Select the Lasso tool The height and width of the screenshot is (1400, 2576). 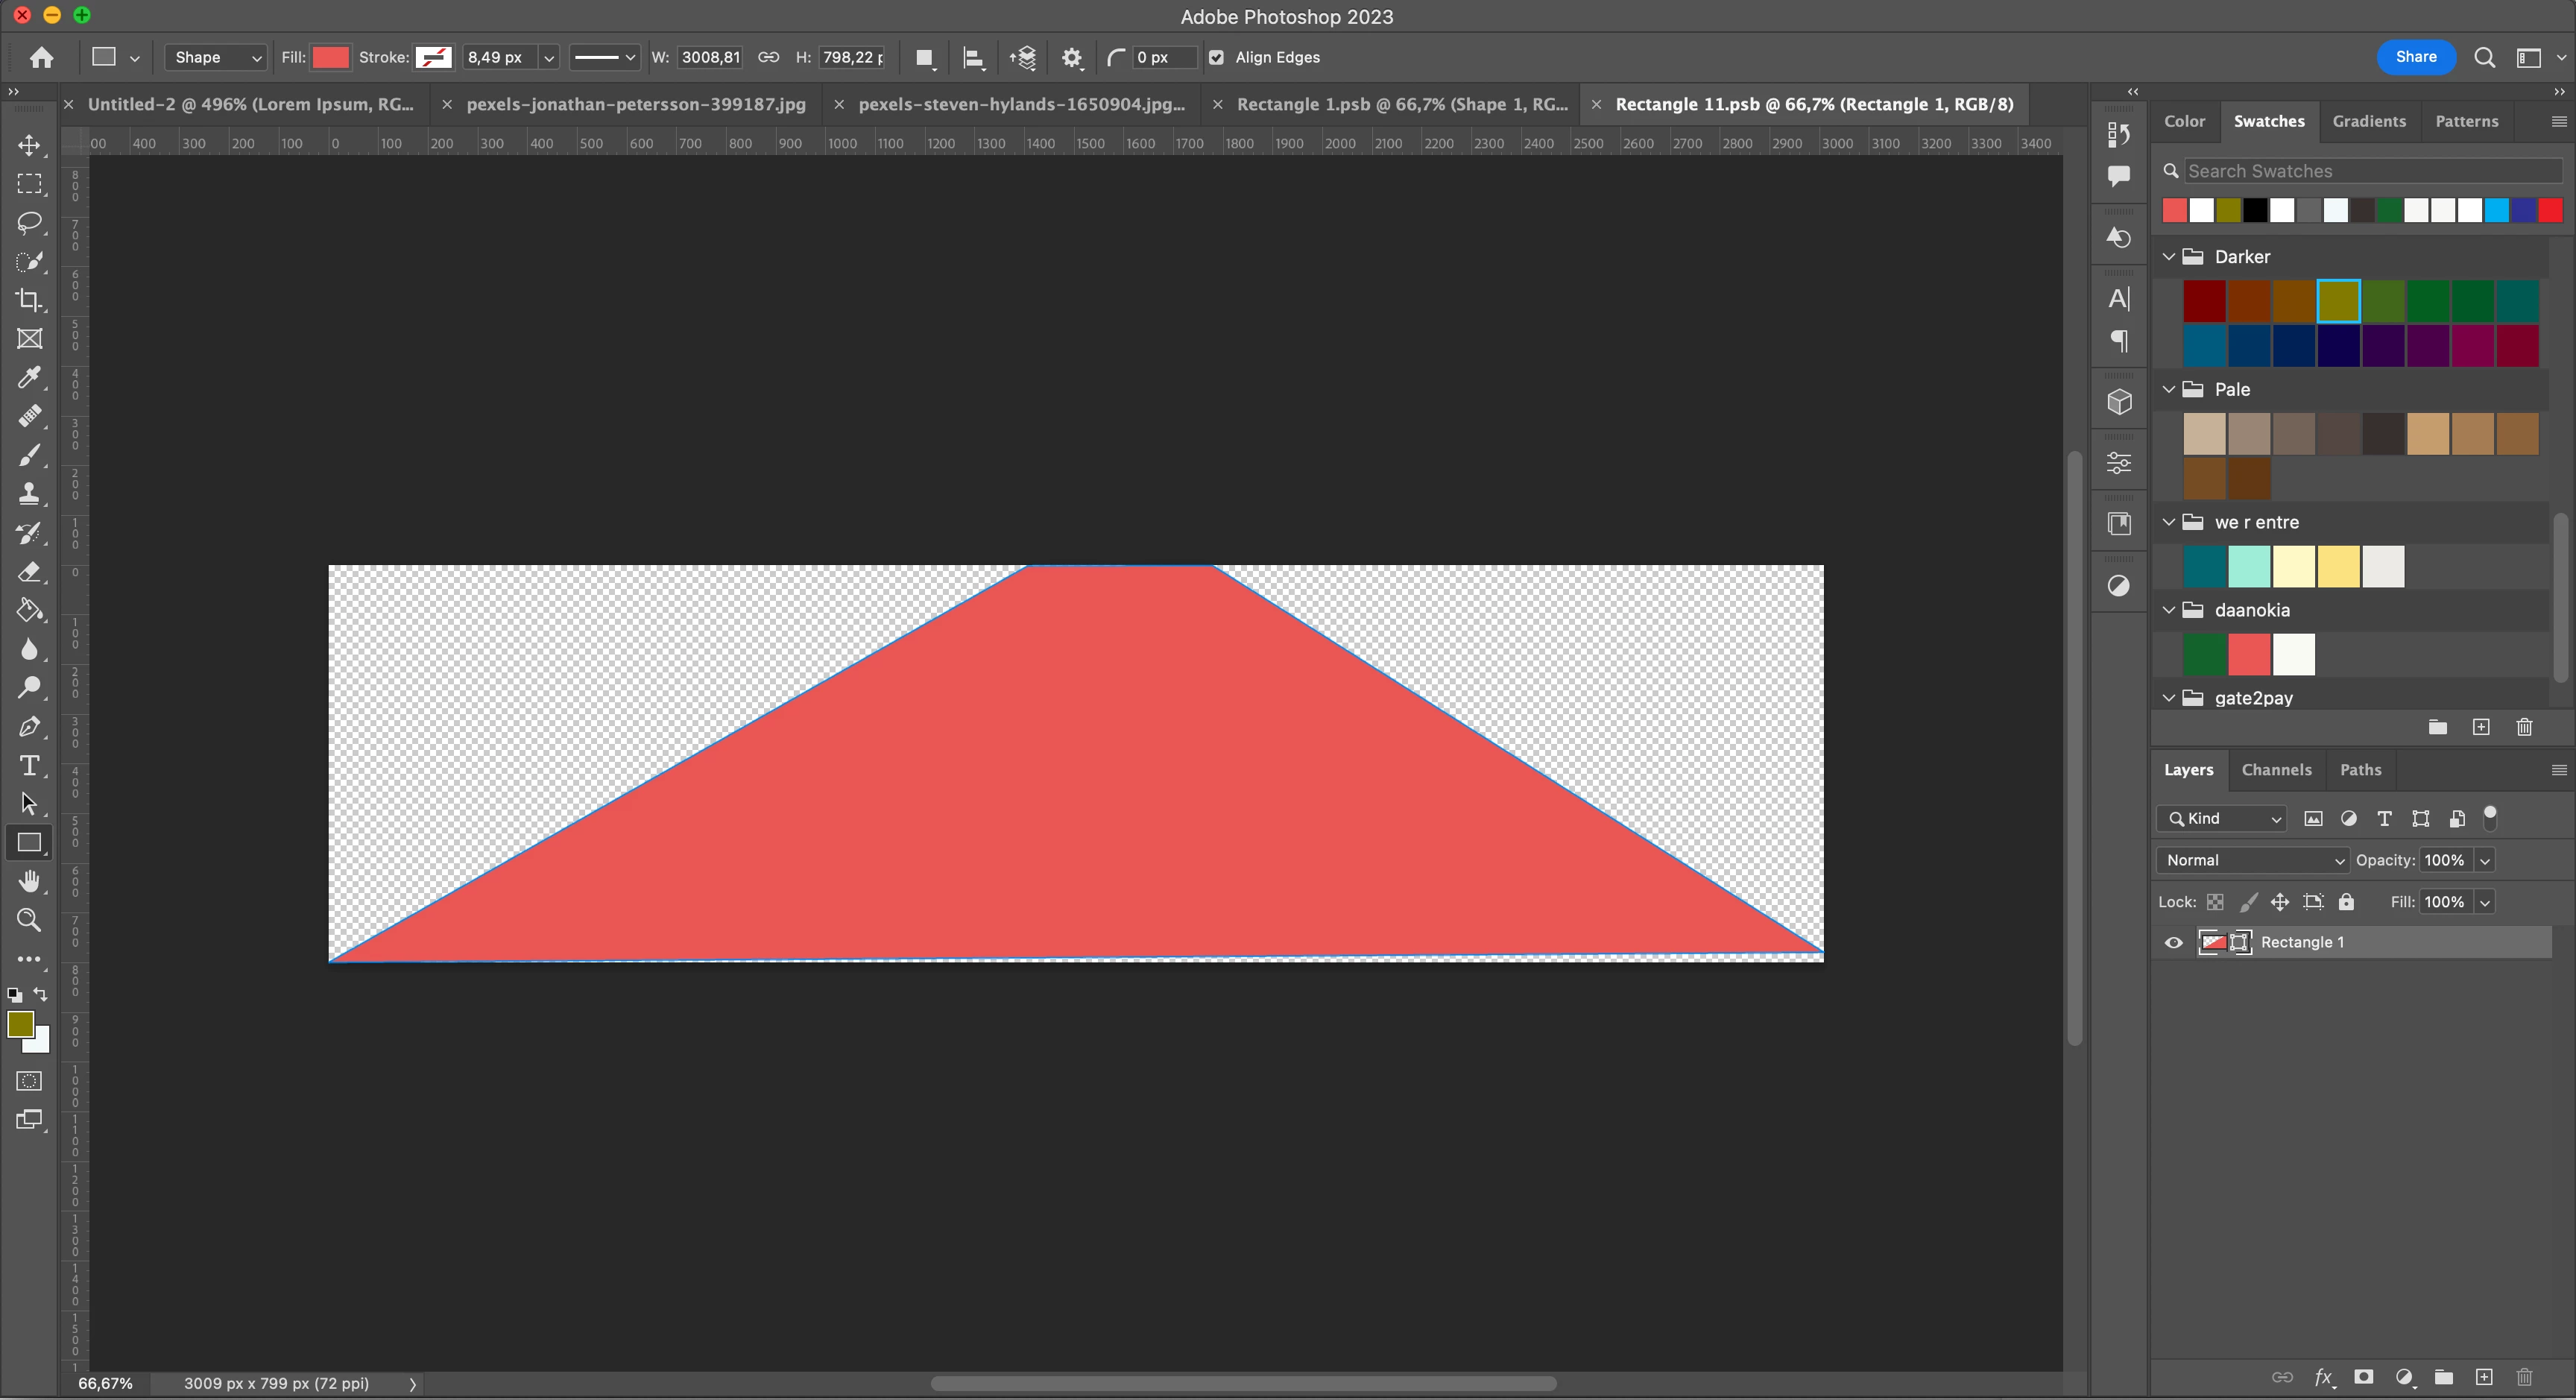(x=30, y=222)
